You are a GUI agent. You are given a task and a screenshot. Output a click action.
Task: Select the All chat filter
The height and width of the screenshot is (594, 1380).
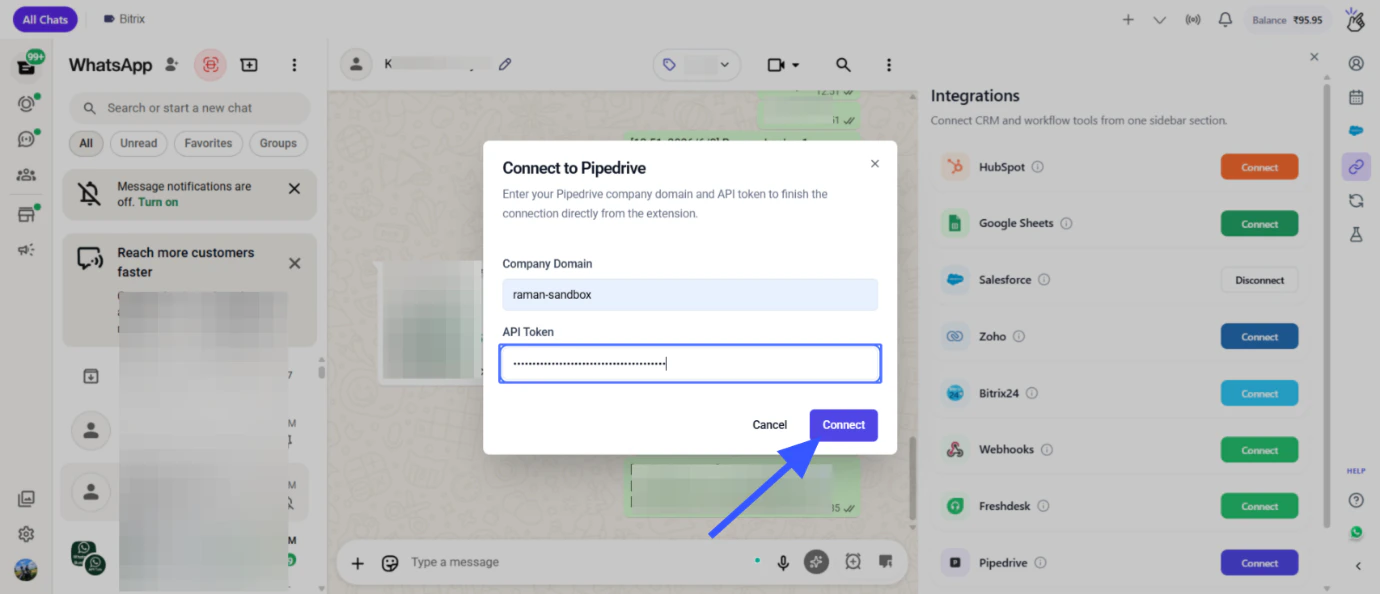click(86, 143)
